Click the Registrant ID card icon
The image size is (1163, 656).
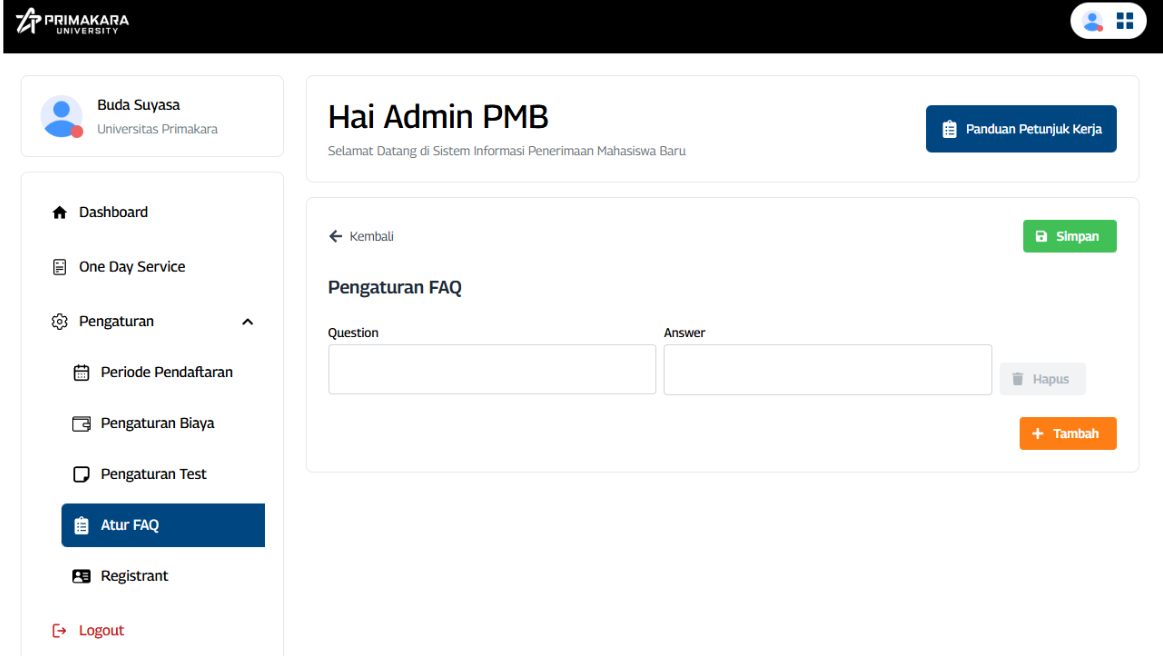[82, 576]
